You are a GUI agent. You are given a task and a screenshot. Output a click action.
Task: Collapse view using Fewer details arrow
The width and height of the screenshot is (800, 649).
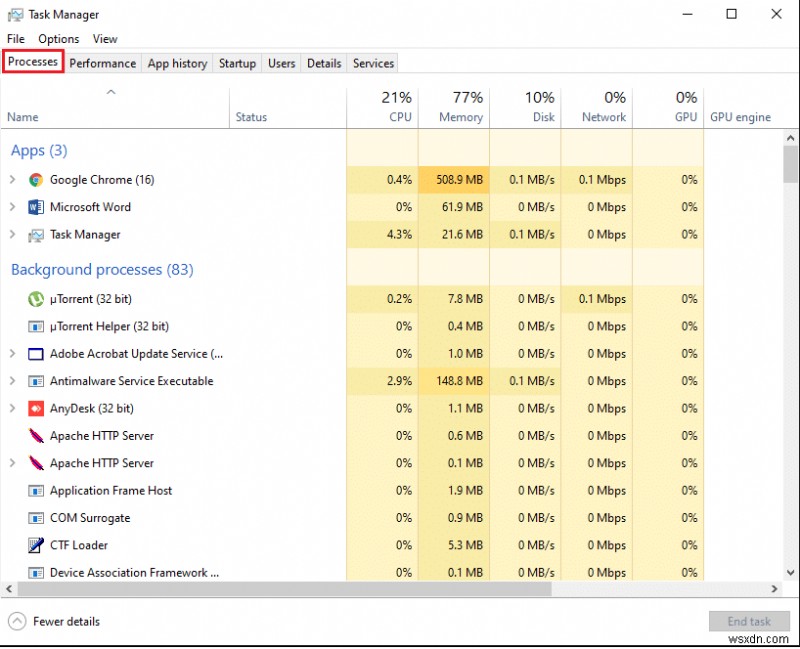click(x=17, y=621)
